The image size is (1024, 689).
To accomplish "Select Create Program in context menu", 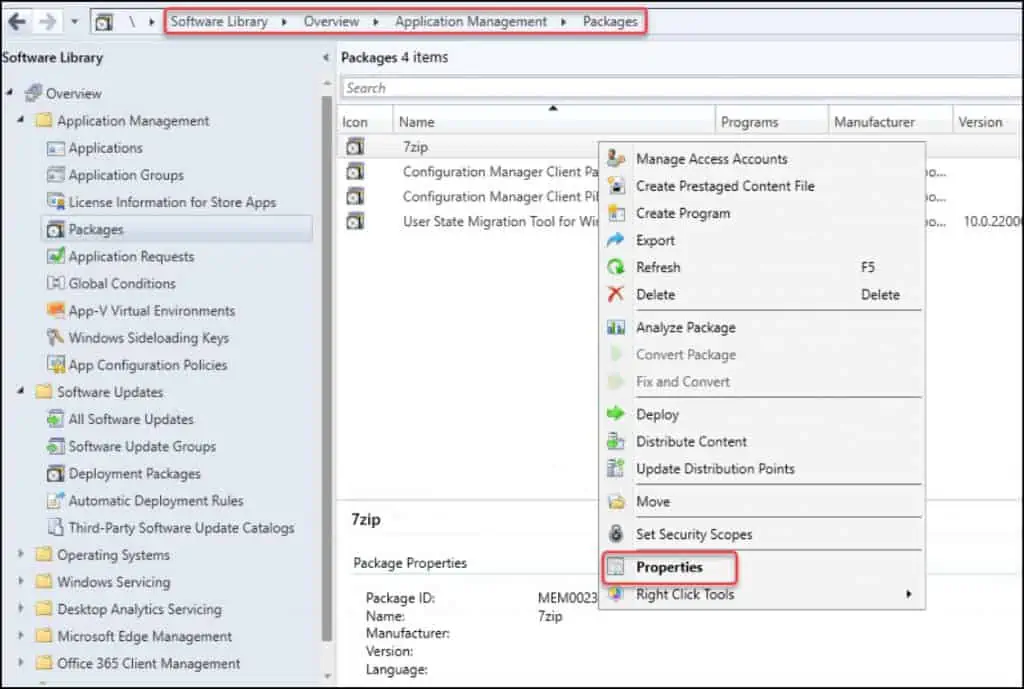I will coord(683,214).
